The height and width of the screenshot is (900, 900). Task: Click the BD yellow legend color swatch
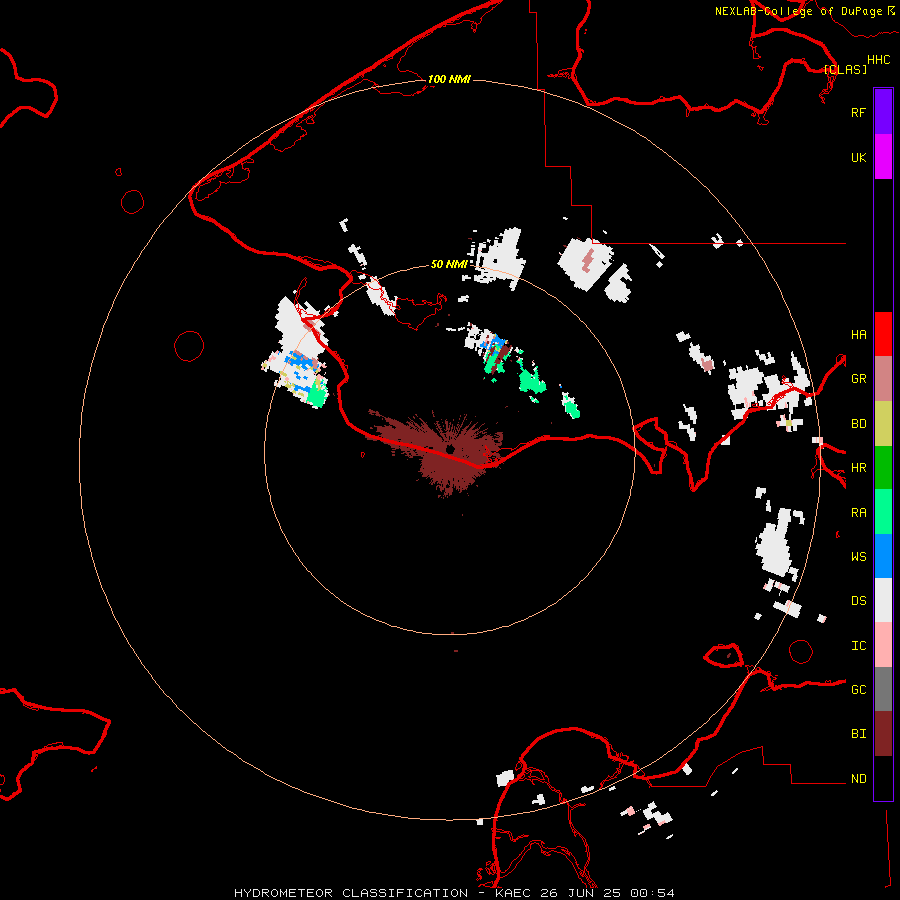pyautogui.click(x=883, y=424)
